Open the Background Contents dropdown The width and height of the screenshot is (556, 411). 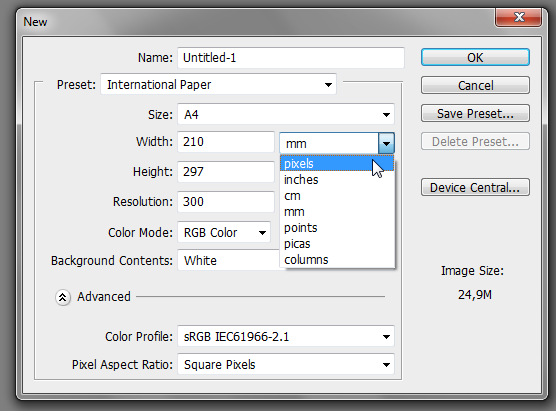[229, 260]
